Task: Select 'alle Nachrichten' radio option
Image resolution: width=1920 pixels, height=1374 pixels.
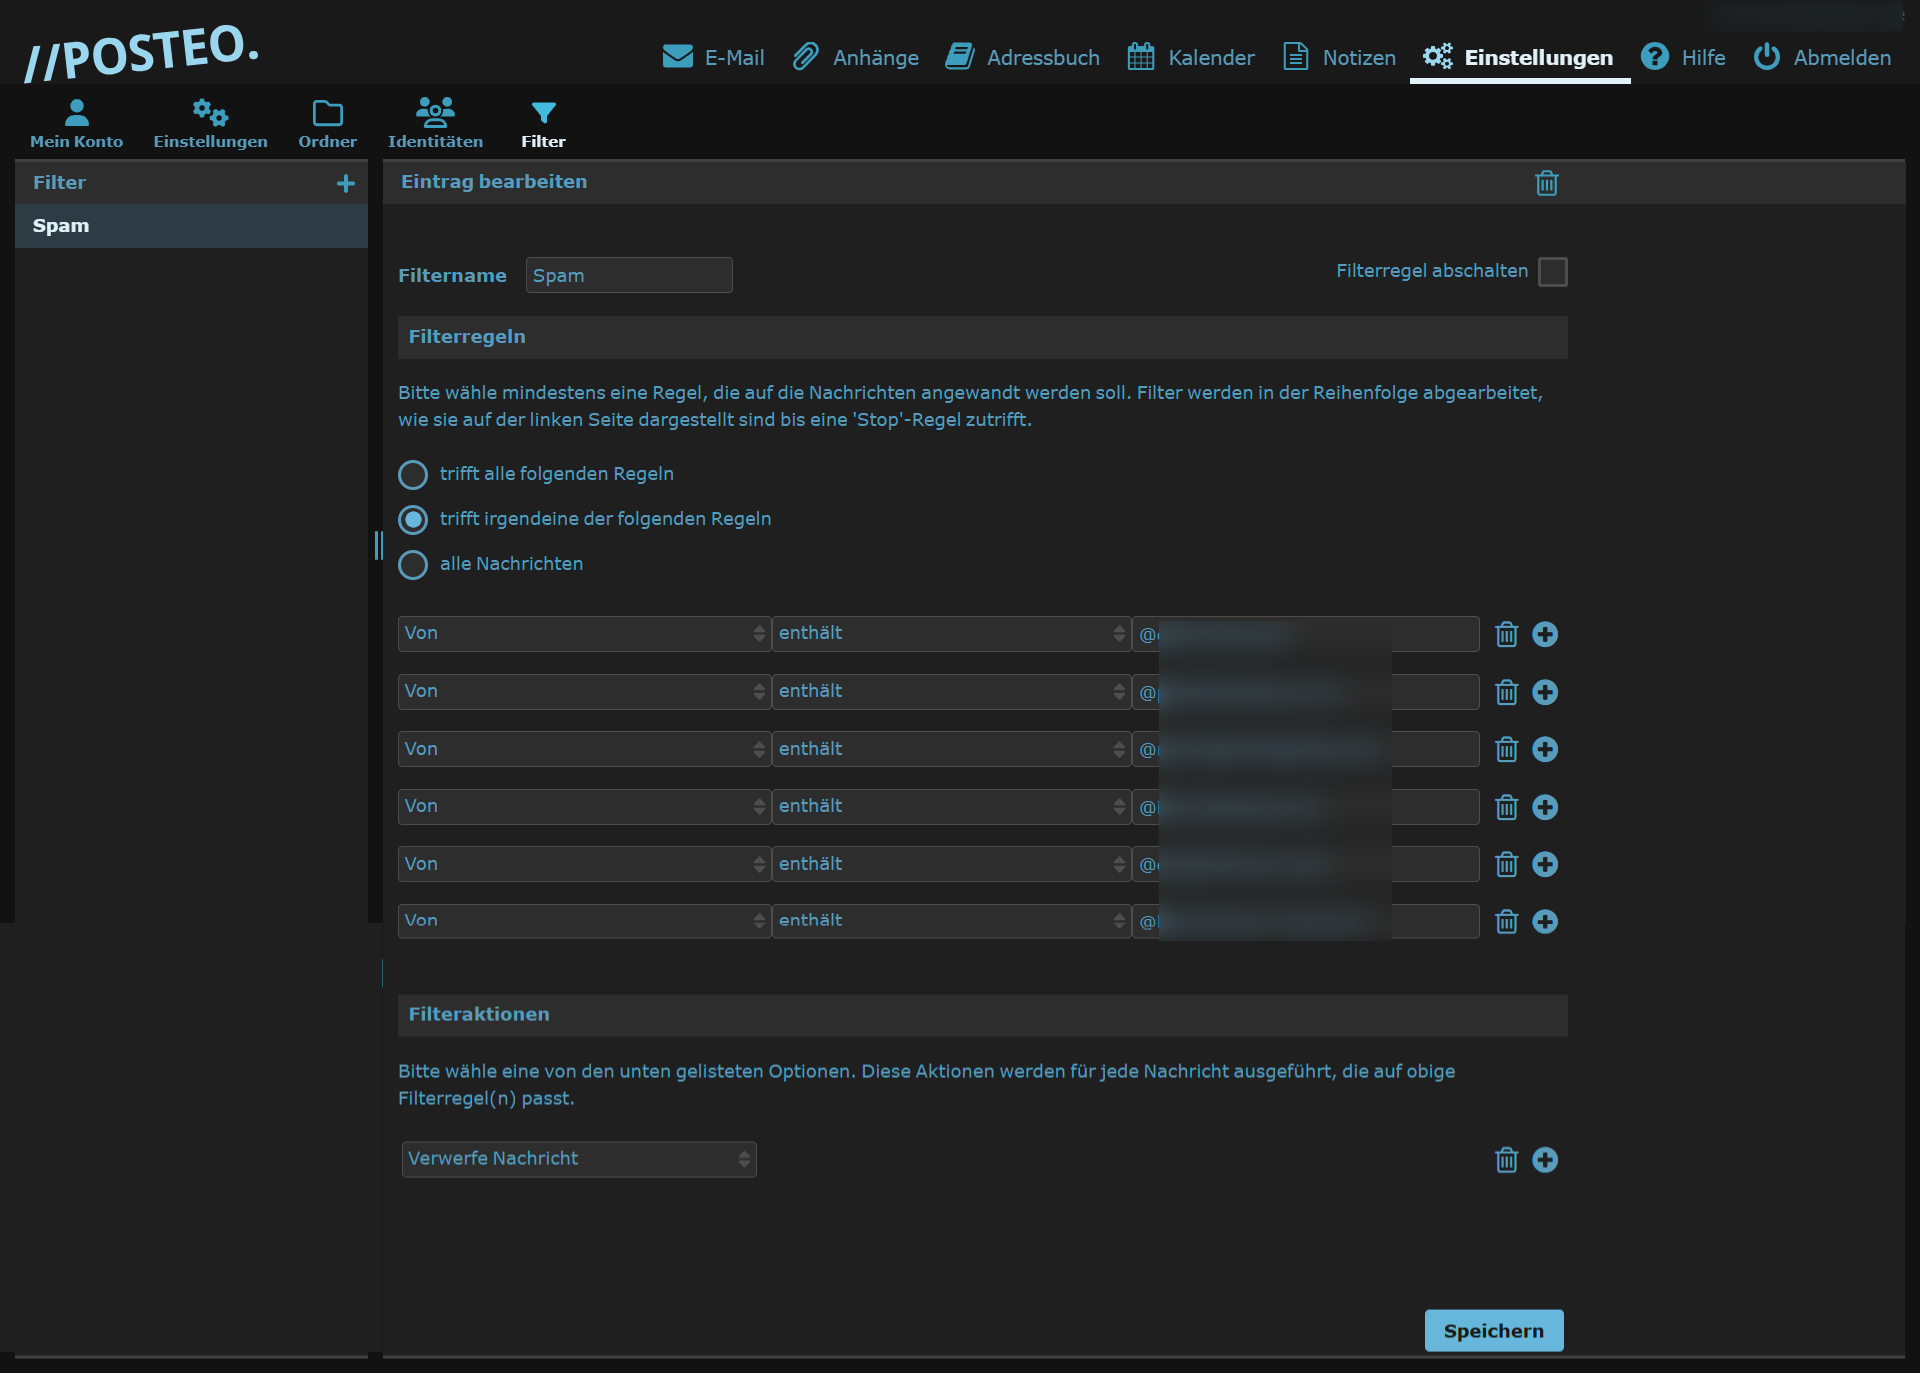Action: [413, 565]
